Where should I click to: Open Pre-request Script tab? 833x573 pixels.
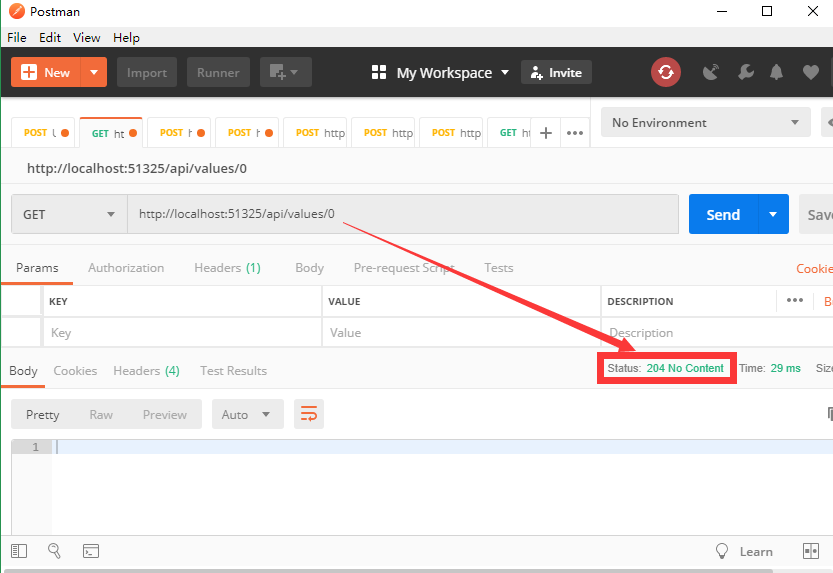404,268
